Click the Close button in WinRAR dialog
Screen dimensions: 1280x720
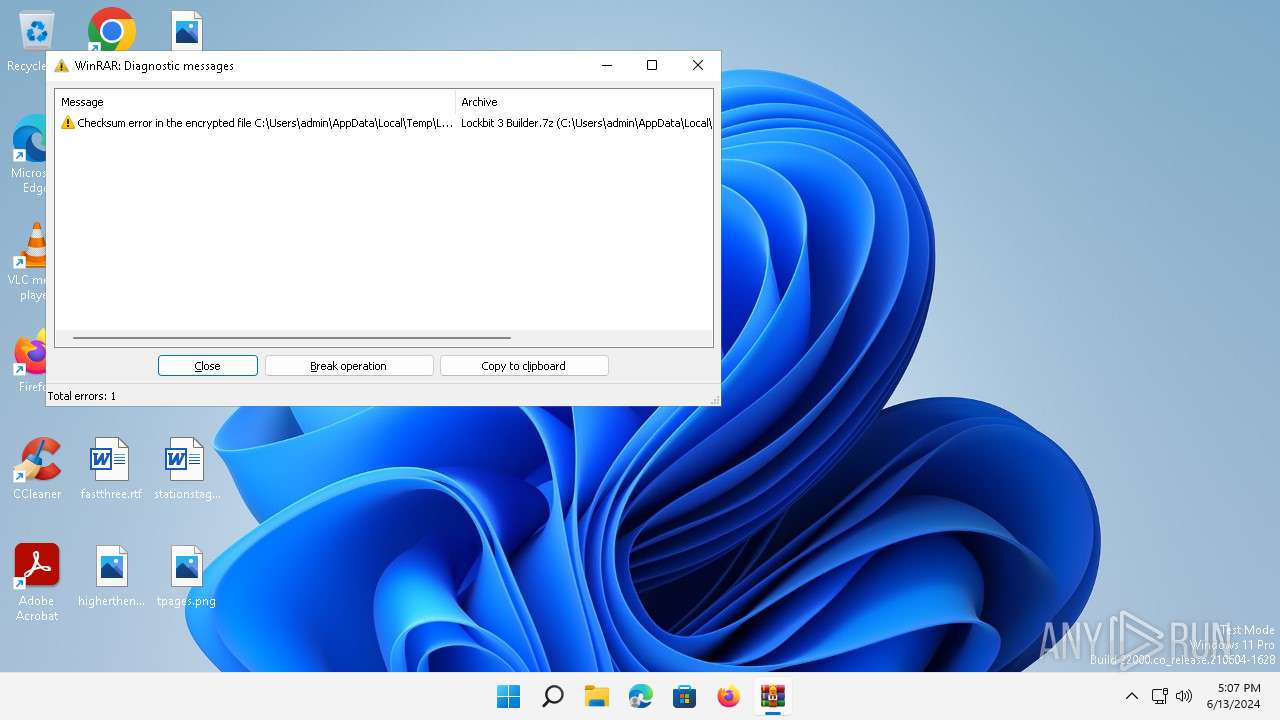208,366
